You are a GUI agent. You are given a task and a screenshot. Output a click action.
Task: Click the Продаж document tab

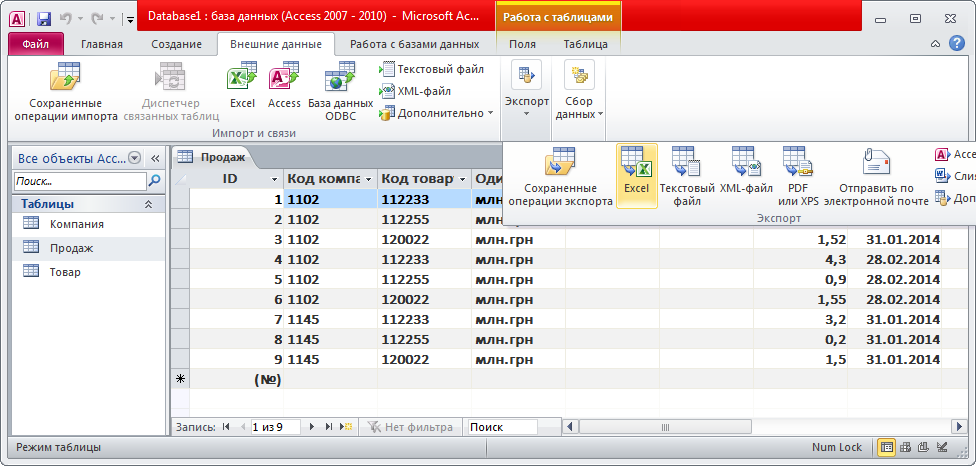click(212, 157)
